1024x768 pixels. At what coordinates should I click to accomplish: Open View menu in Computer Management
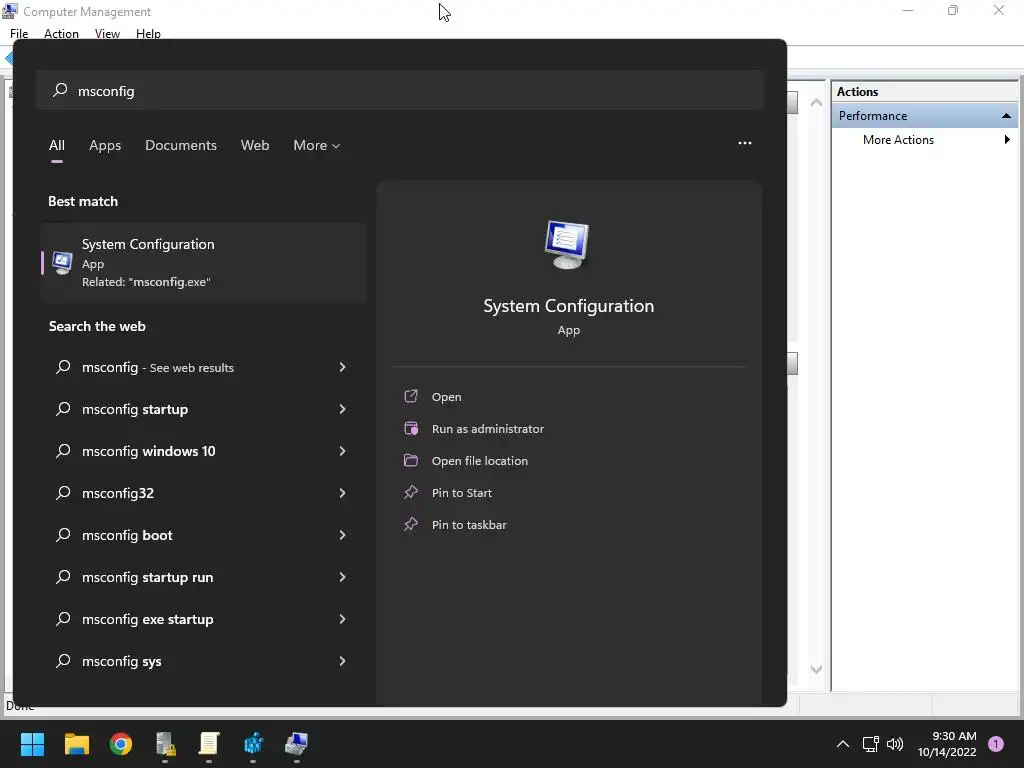pyautogui.click(x=107, y=33)
